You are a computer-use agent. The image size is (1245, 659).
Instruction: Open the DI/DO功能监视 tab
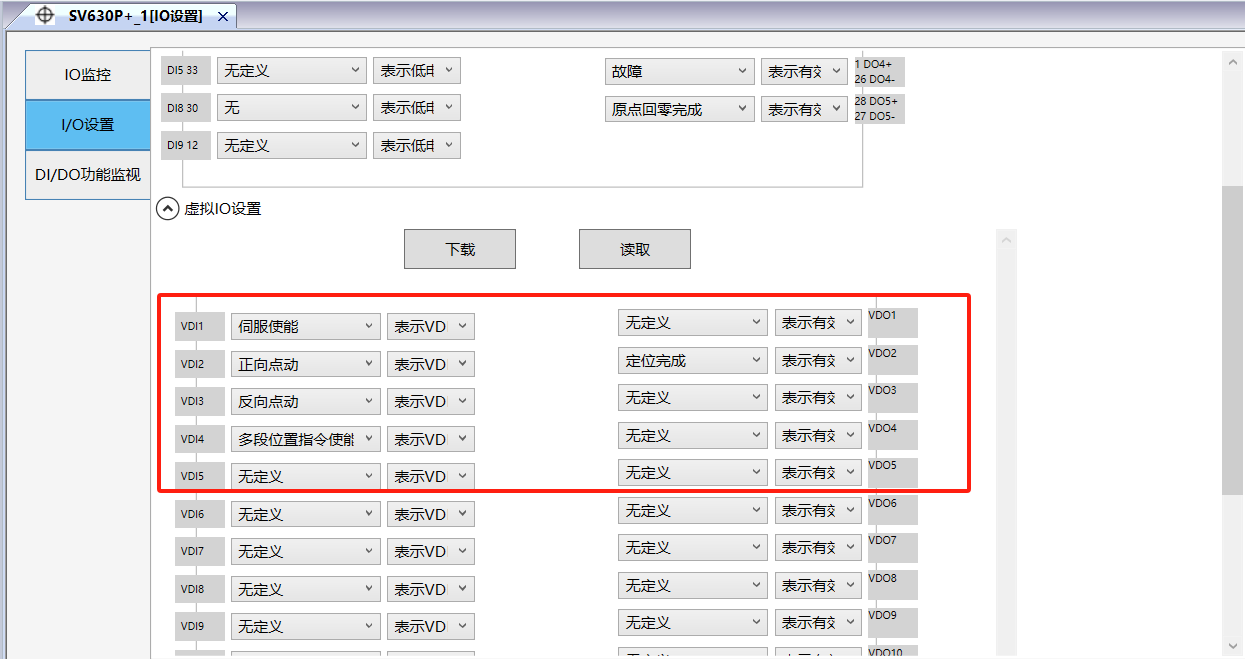[x=88, y=175]
